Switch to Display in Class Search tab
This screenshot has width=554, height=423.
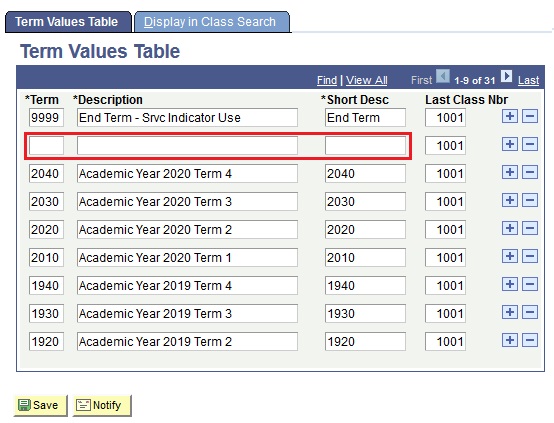pos(210,22)
